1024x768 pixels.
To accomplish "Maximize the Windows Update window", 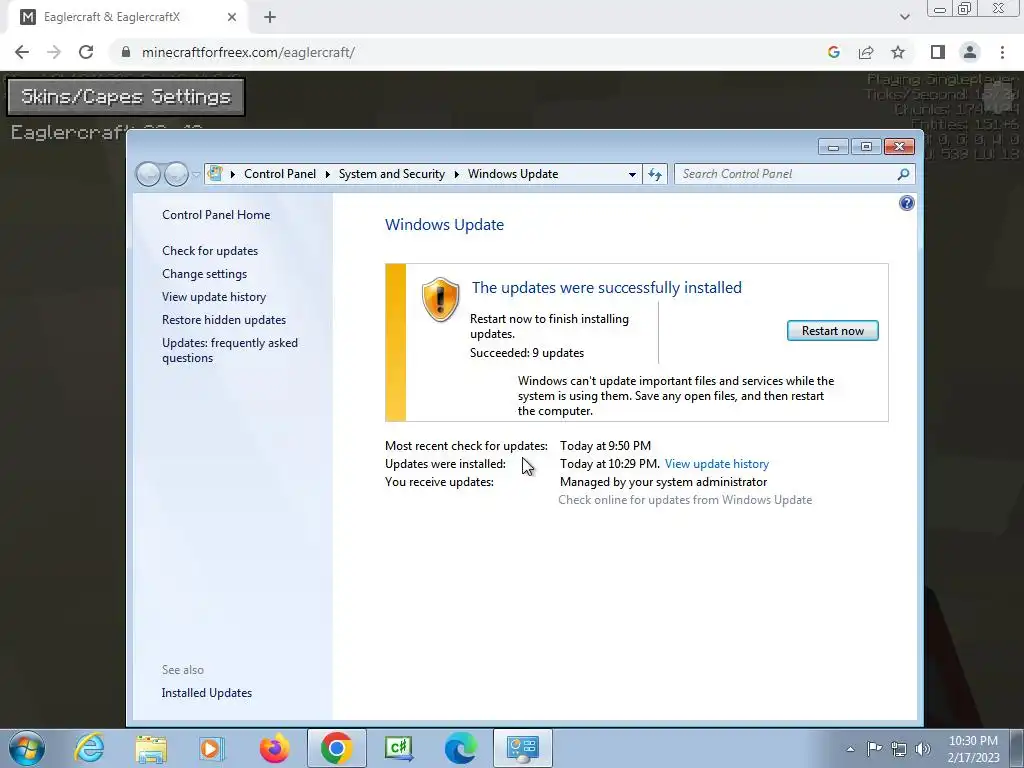I will (x=866, y=147).
